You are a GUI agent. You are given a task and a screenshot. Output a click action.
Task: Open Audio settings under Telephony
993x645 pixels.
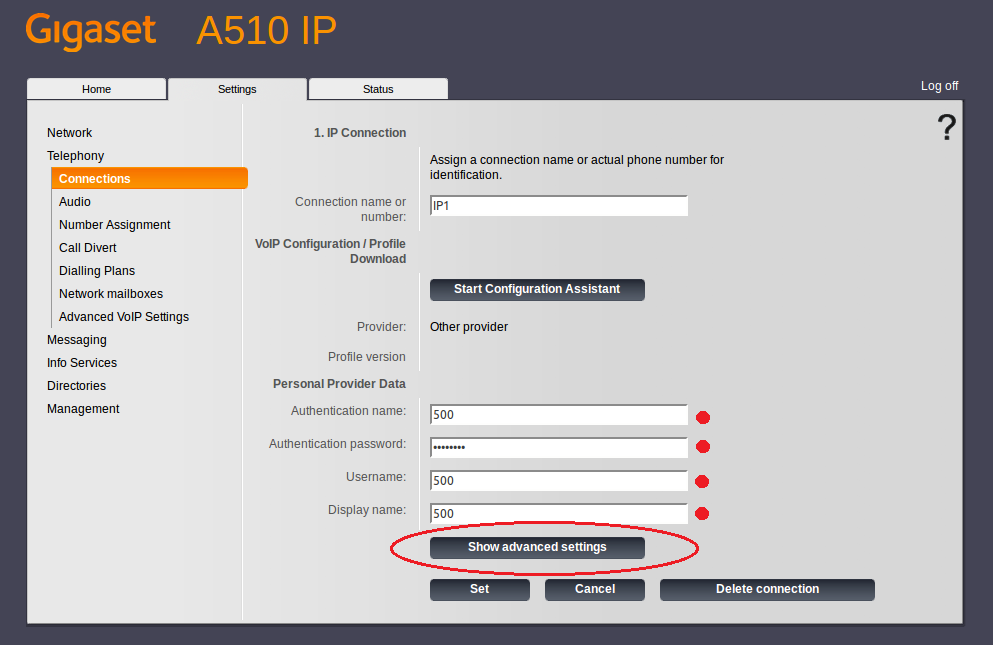[75, 202]
